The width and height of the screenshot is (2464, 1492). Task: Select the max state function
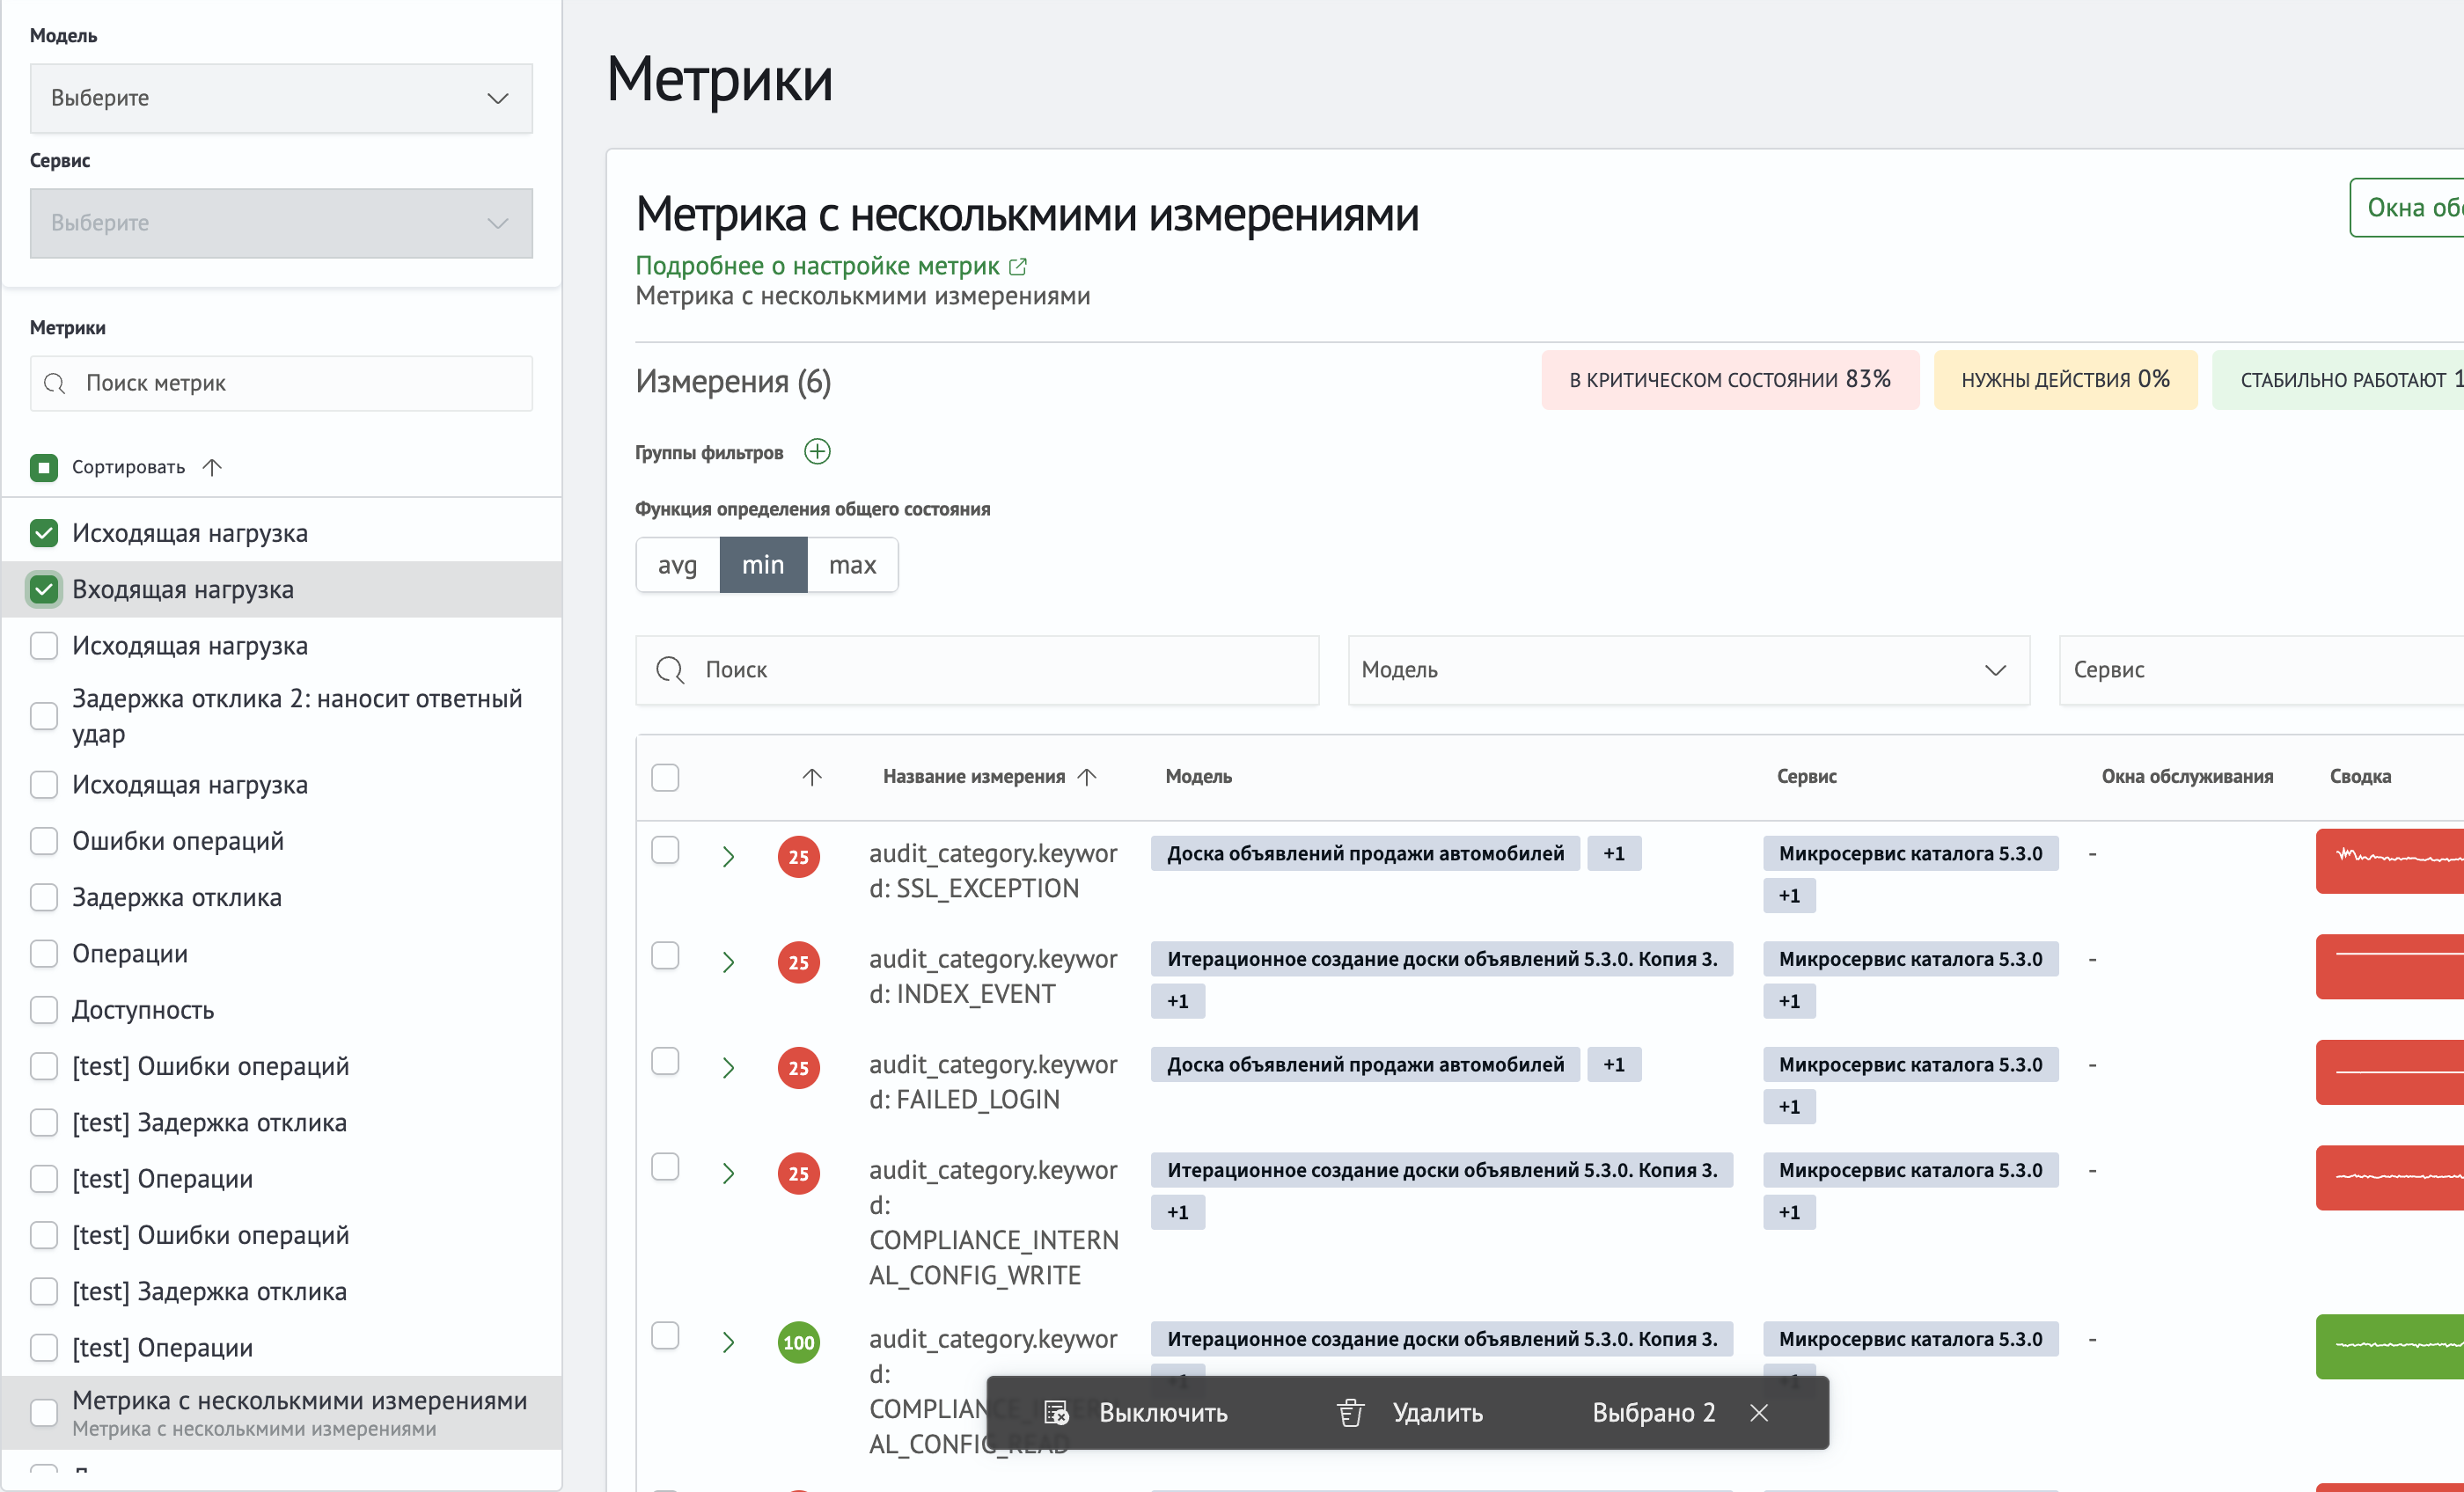852,565
